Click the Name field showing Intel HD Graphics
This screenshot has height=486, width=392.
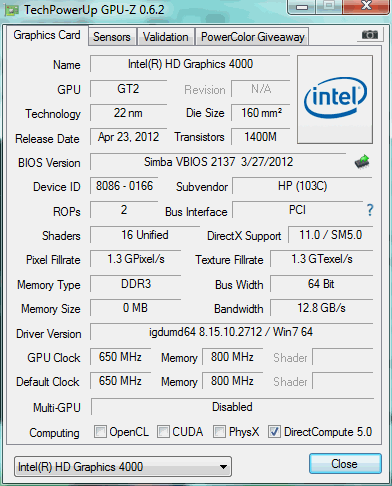[190, 64]
